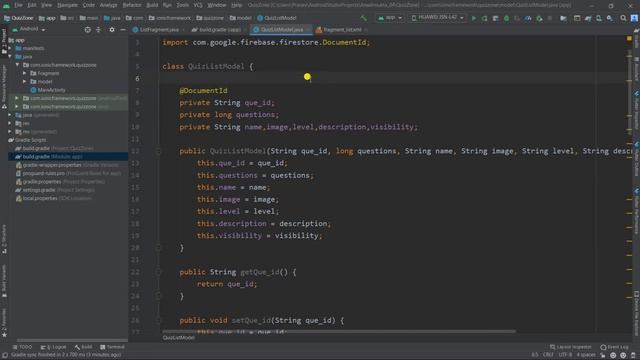Switch to ListFragment.java tab

coord(159,30)
